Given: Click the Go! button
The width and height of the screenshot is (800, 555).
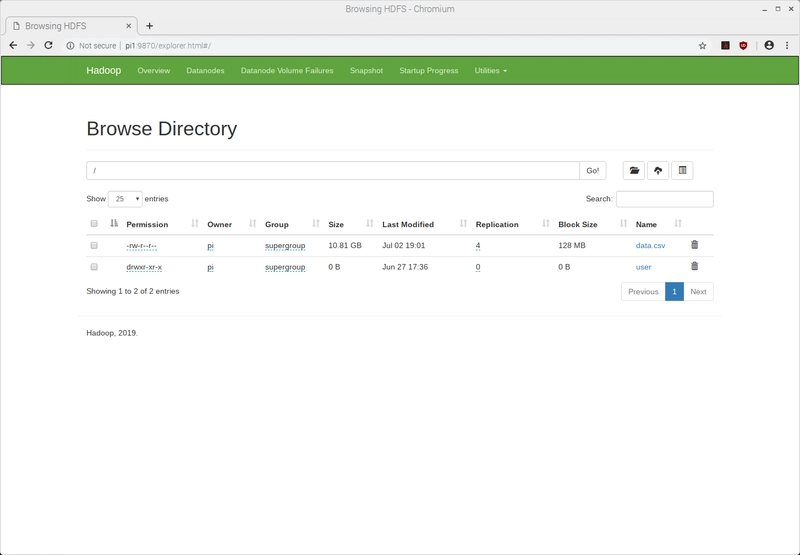Looking at the screenshot, I should point(593,170).
